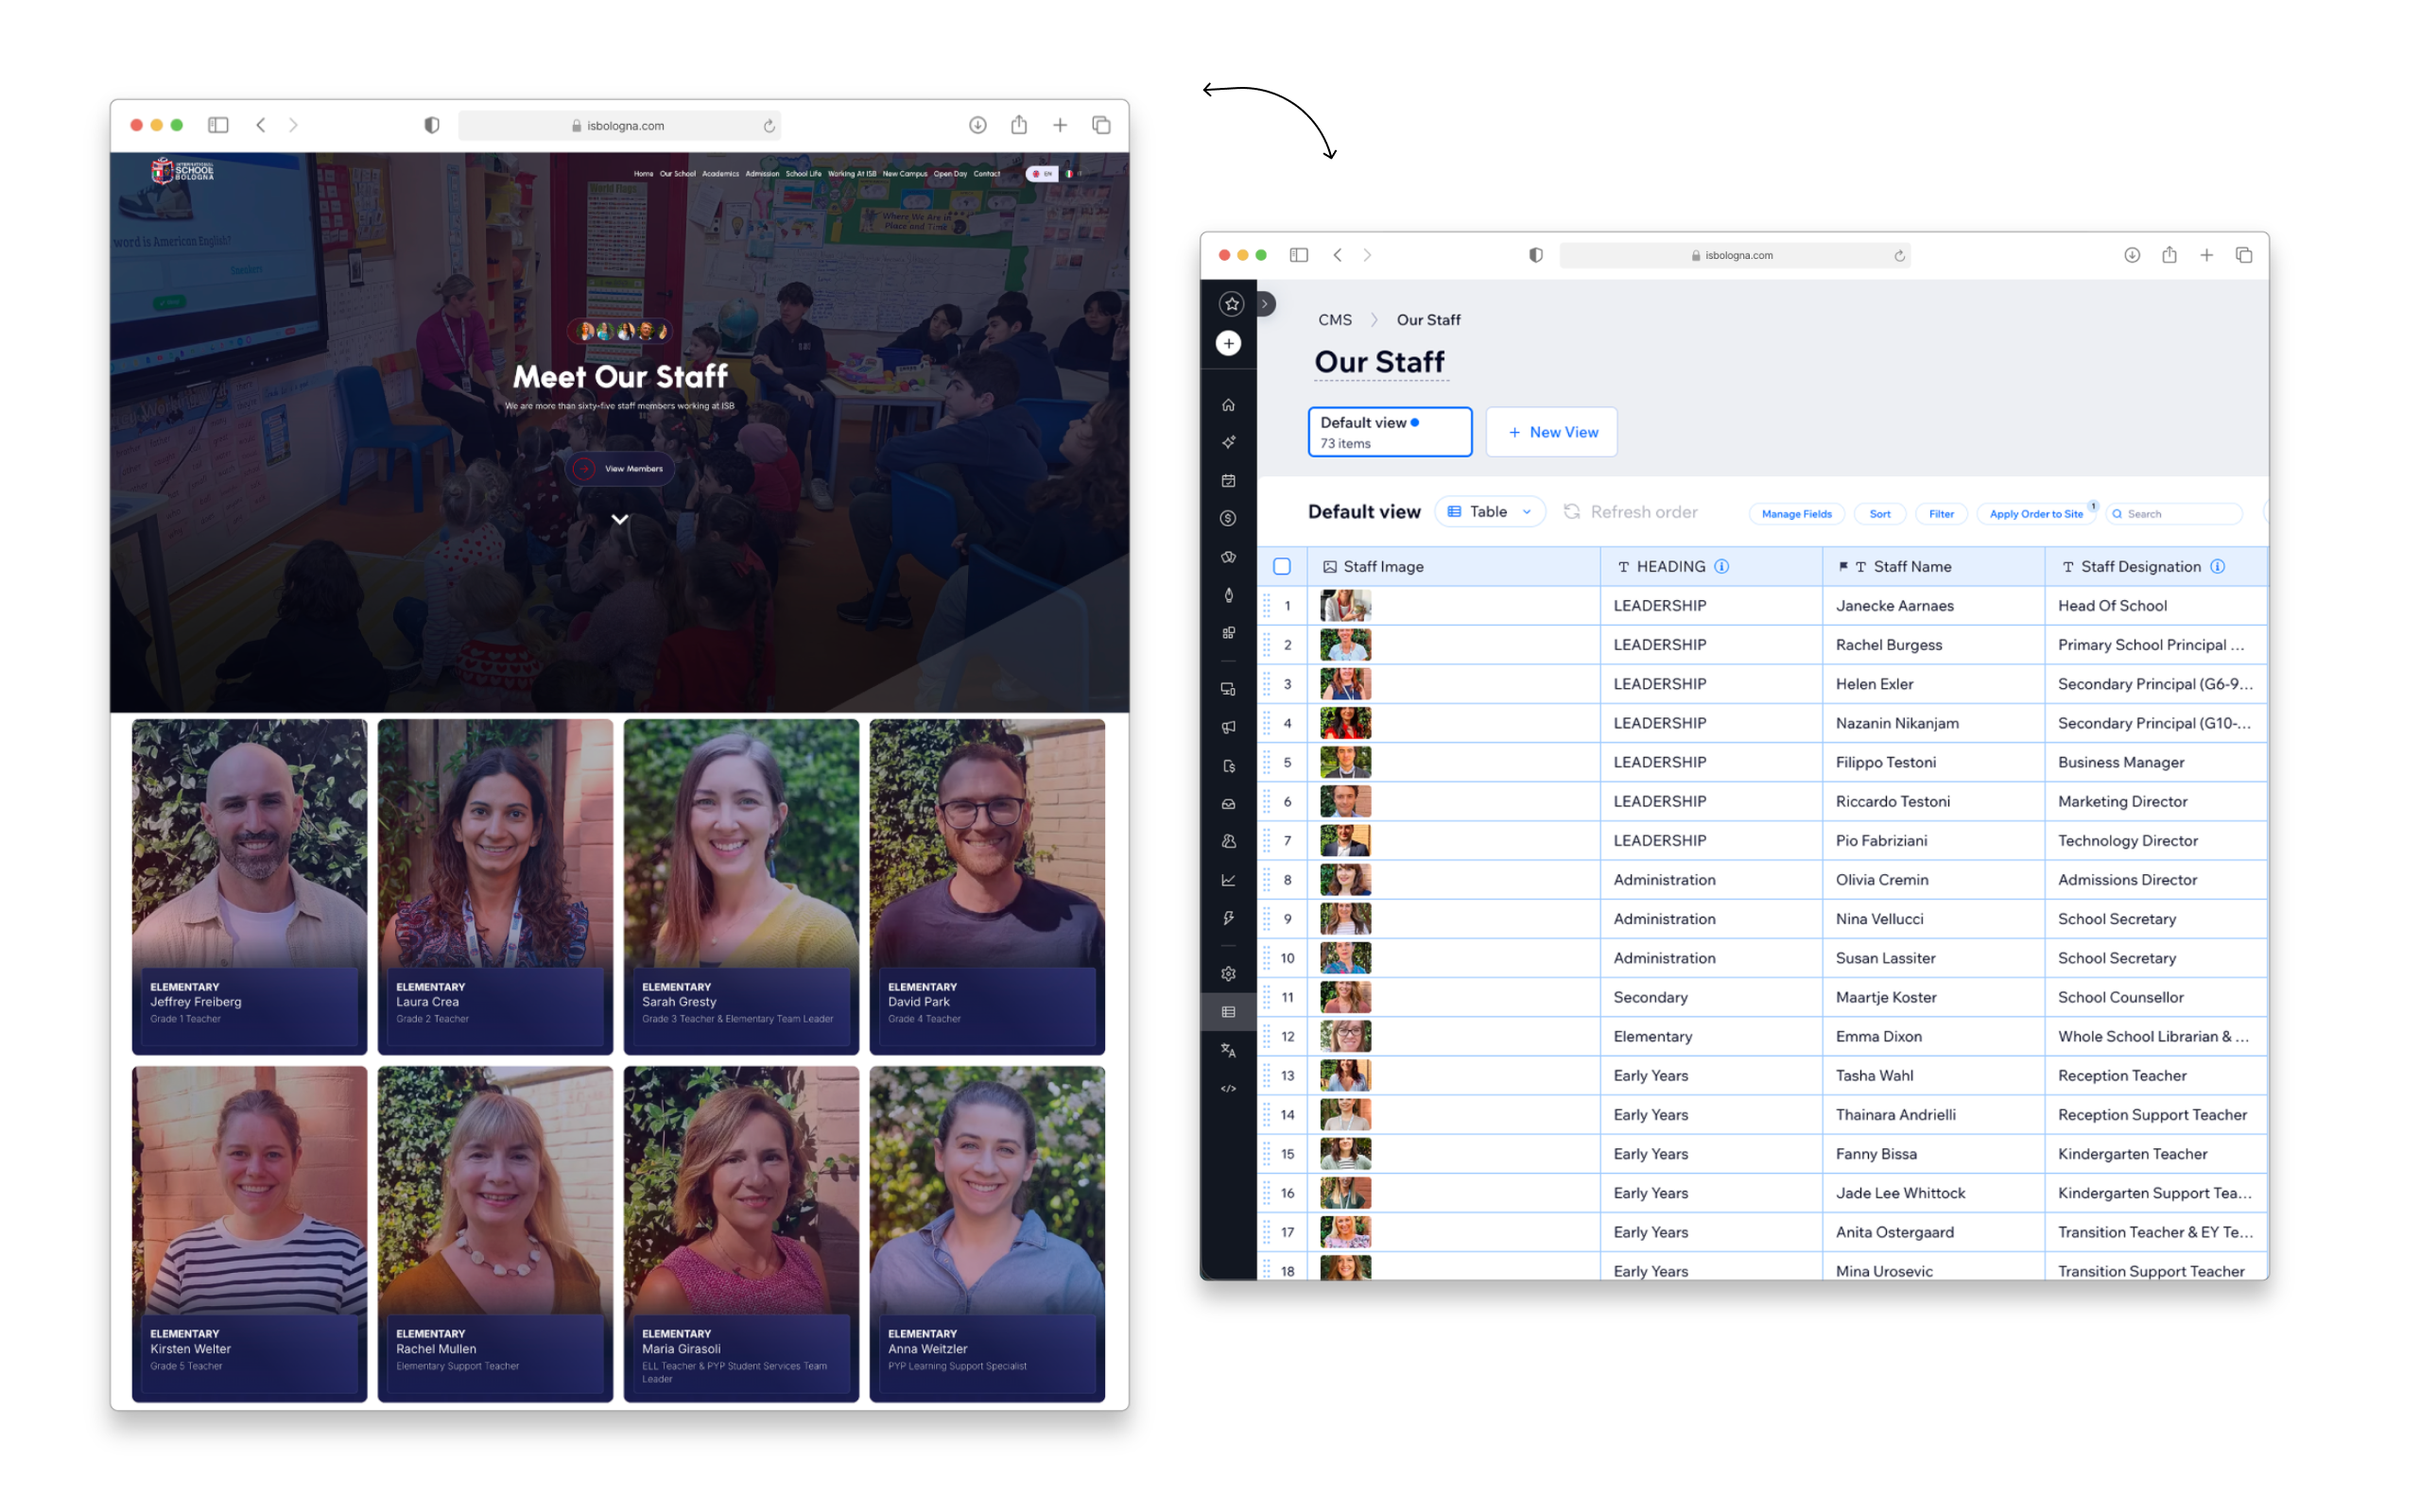Open the School Life menu on the website
The height and width of the screenshot is (1512, 2420).
tap(803, 173)
